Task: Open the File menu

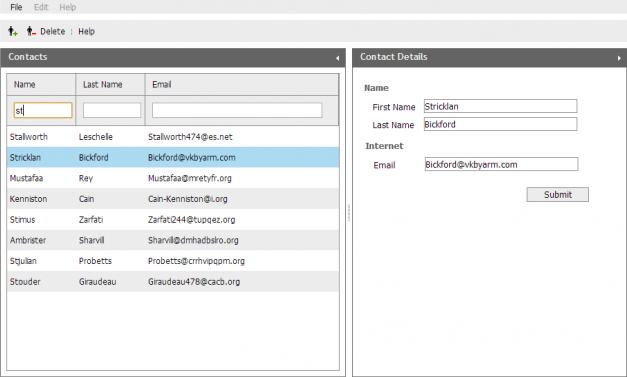Action: click(16, 7)
